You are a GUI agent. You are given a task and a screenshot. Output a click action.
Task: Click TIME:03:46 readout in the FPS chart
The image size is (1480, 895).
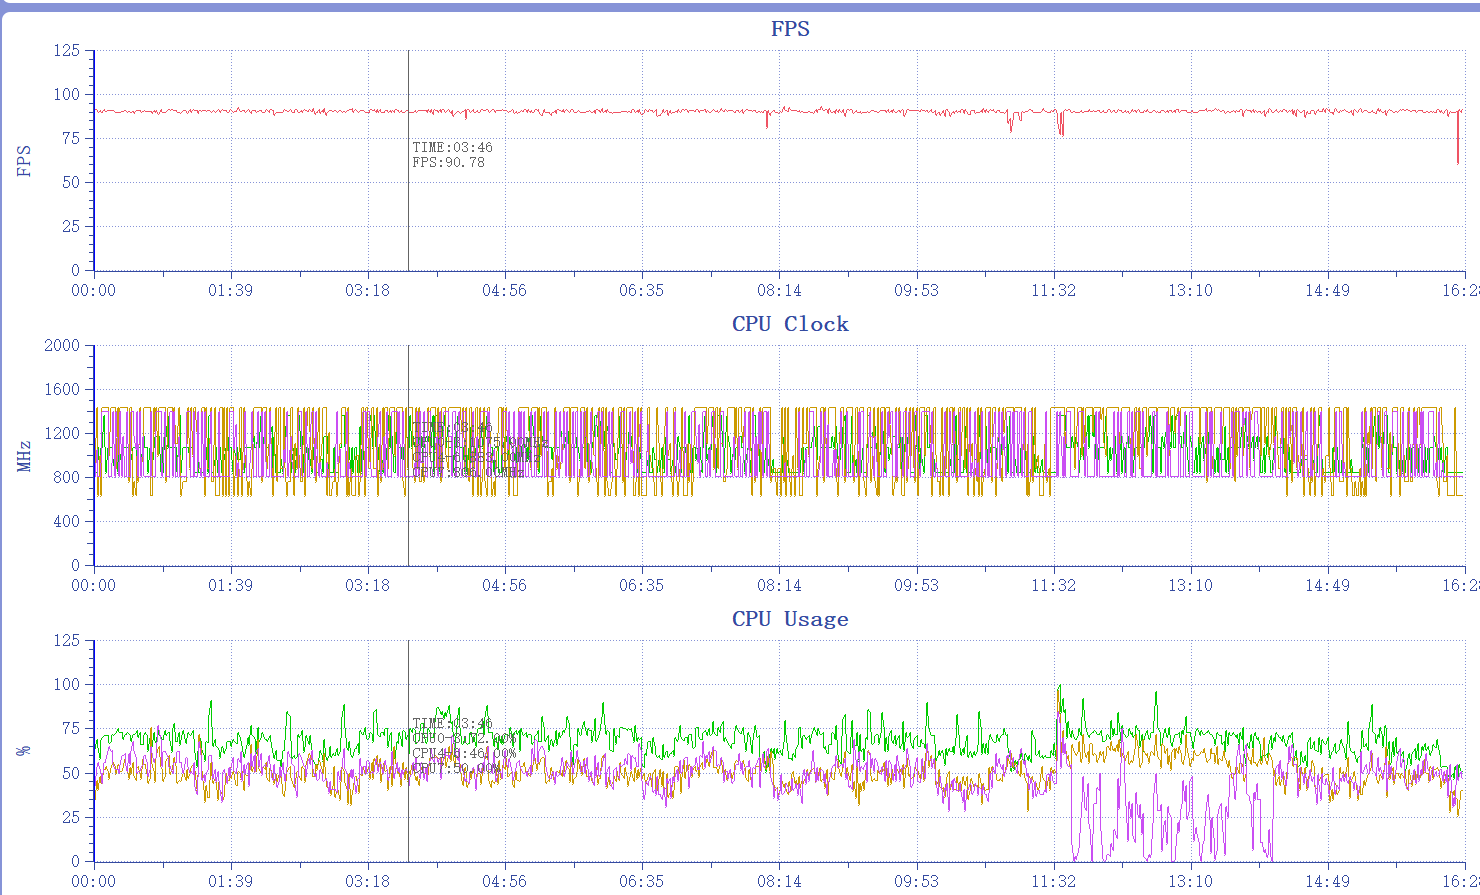(x=452, y=148)
